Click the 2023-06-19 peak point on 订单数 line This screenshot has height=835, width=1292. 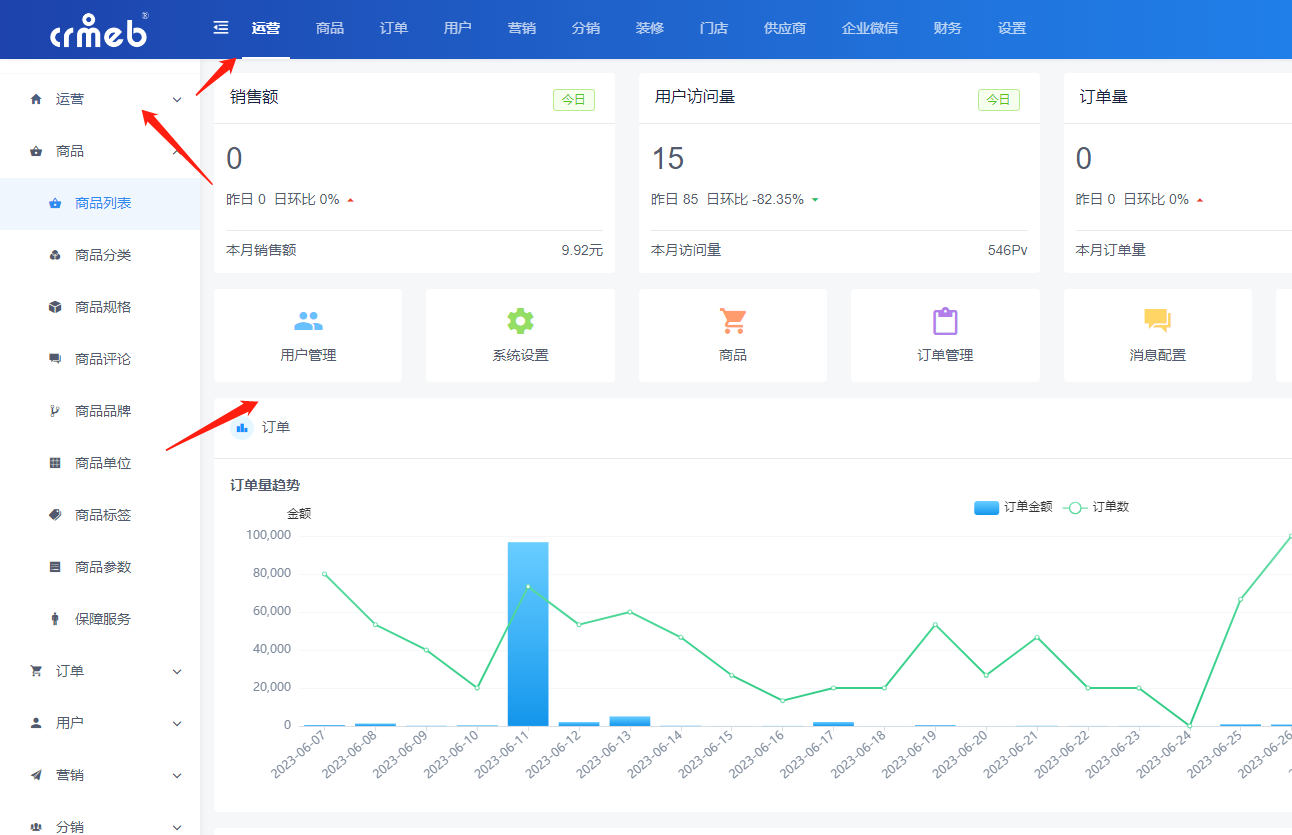point(935,625)
